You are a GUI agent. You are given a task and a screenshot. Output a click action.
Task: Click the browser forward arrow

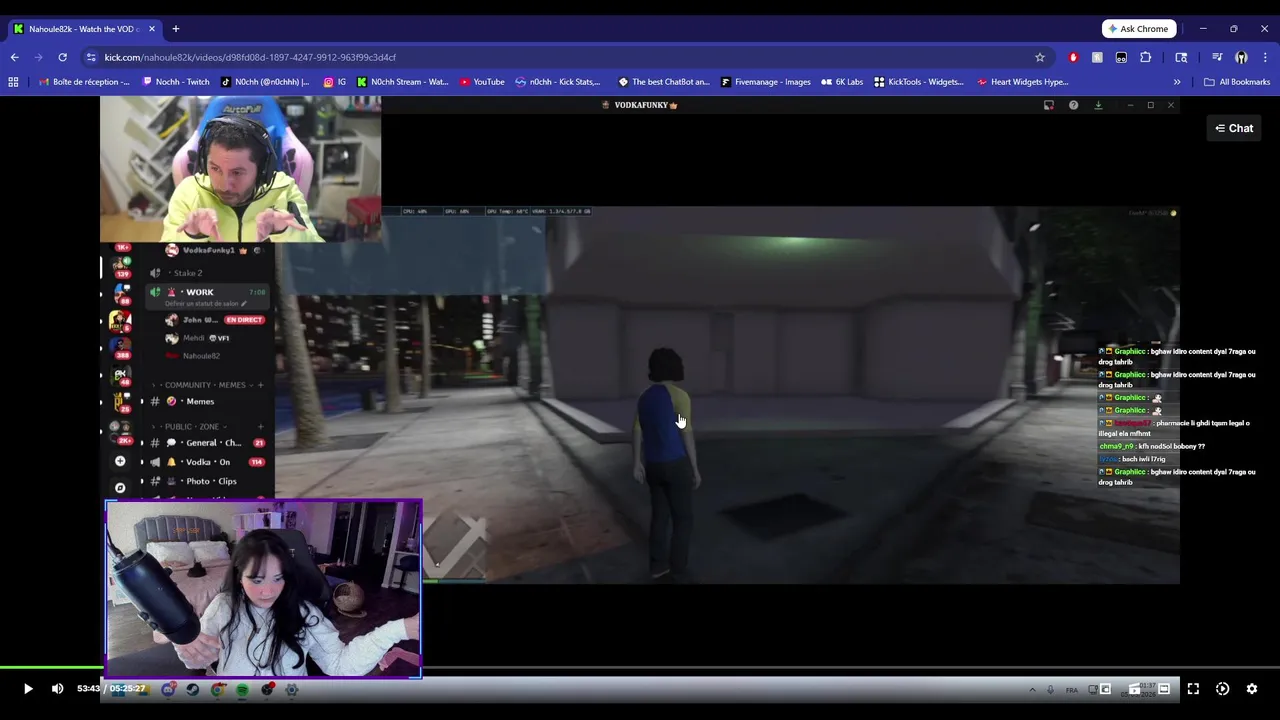coord(38,57)
